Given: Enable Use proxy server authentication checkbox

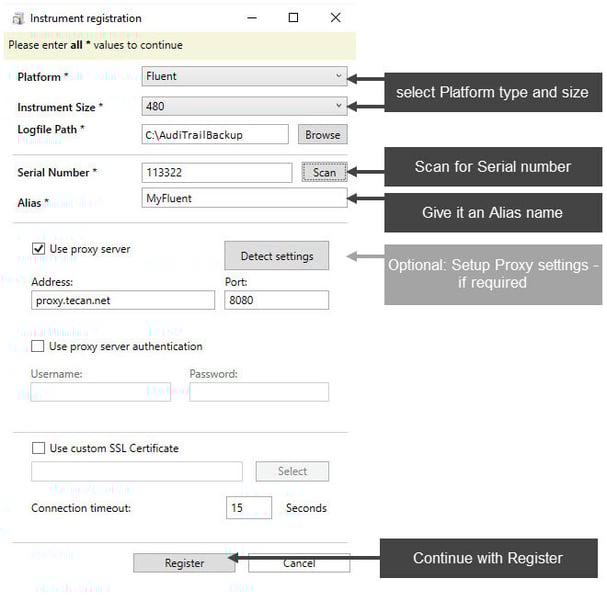Looking at the screenshot, I should point(38,346).
